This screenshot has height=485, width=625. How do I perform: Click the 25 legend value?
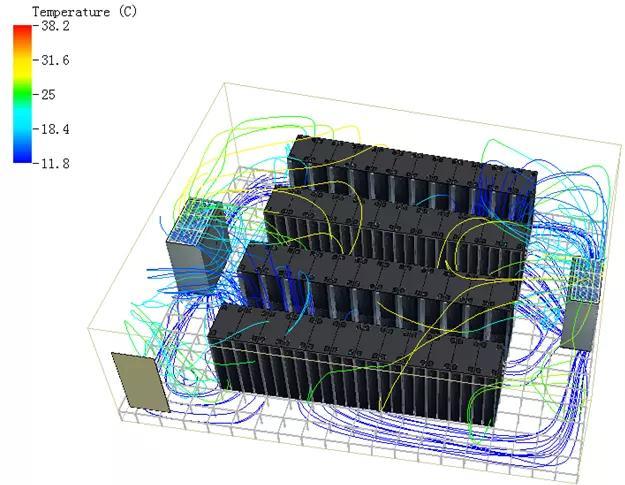click(x=48, y=95)
